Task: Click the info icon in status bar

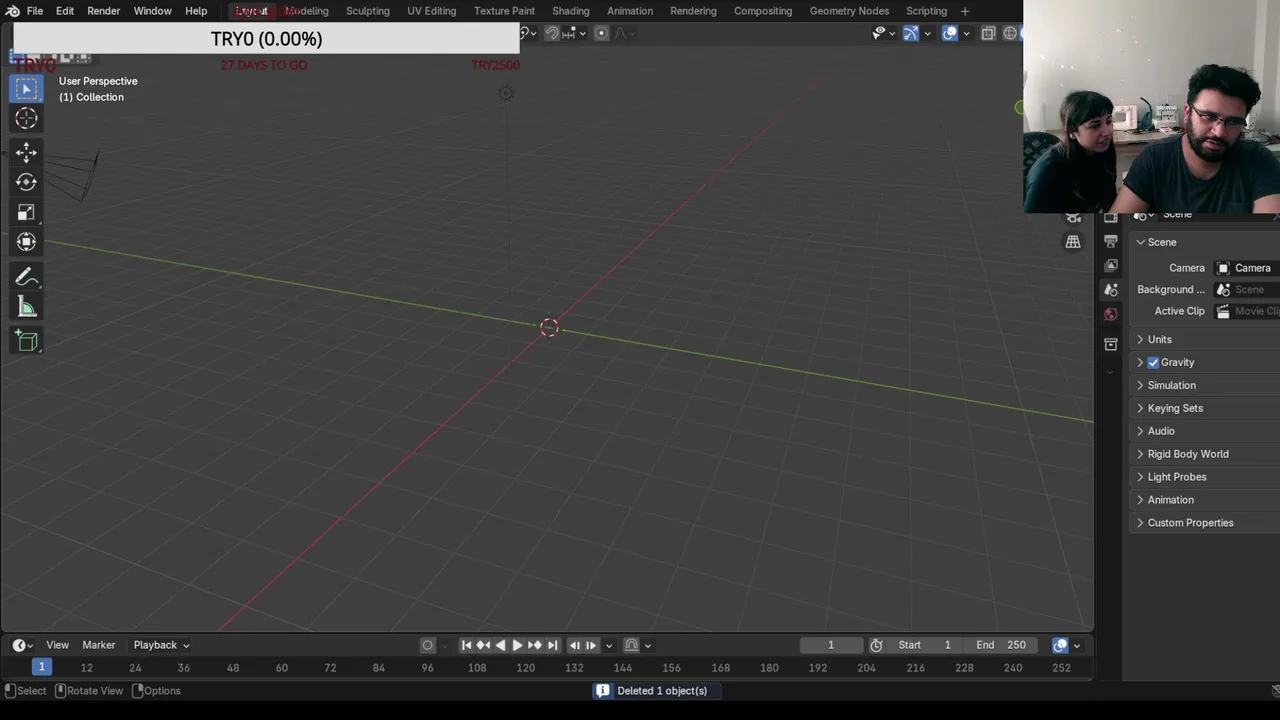Action: click(602, 691)
